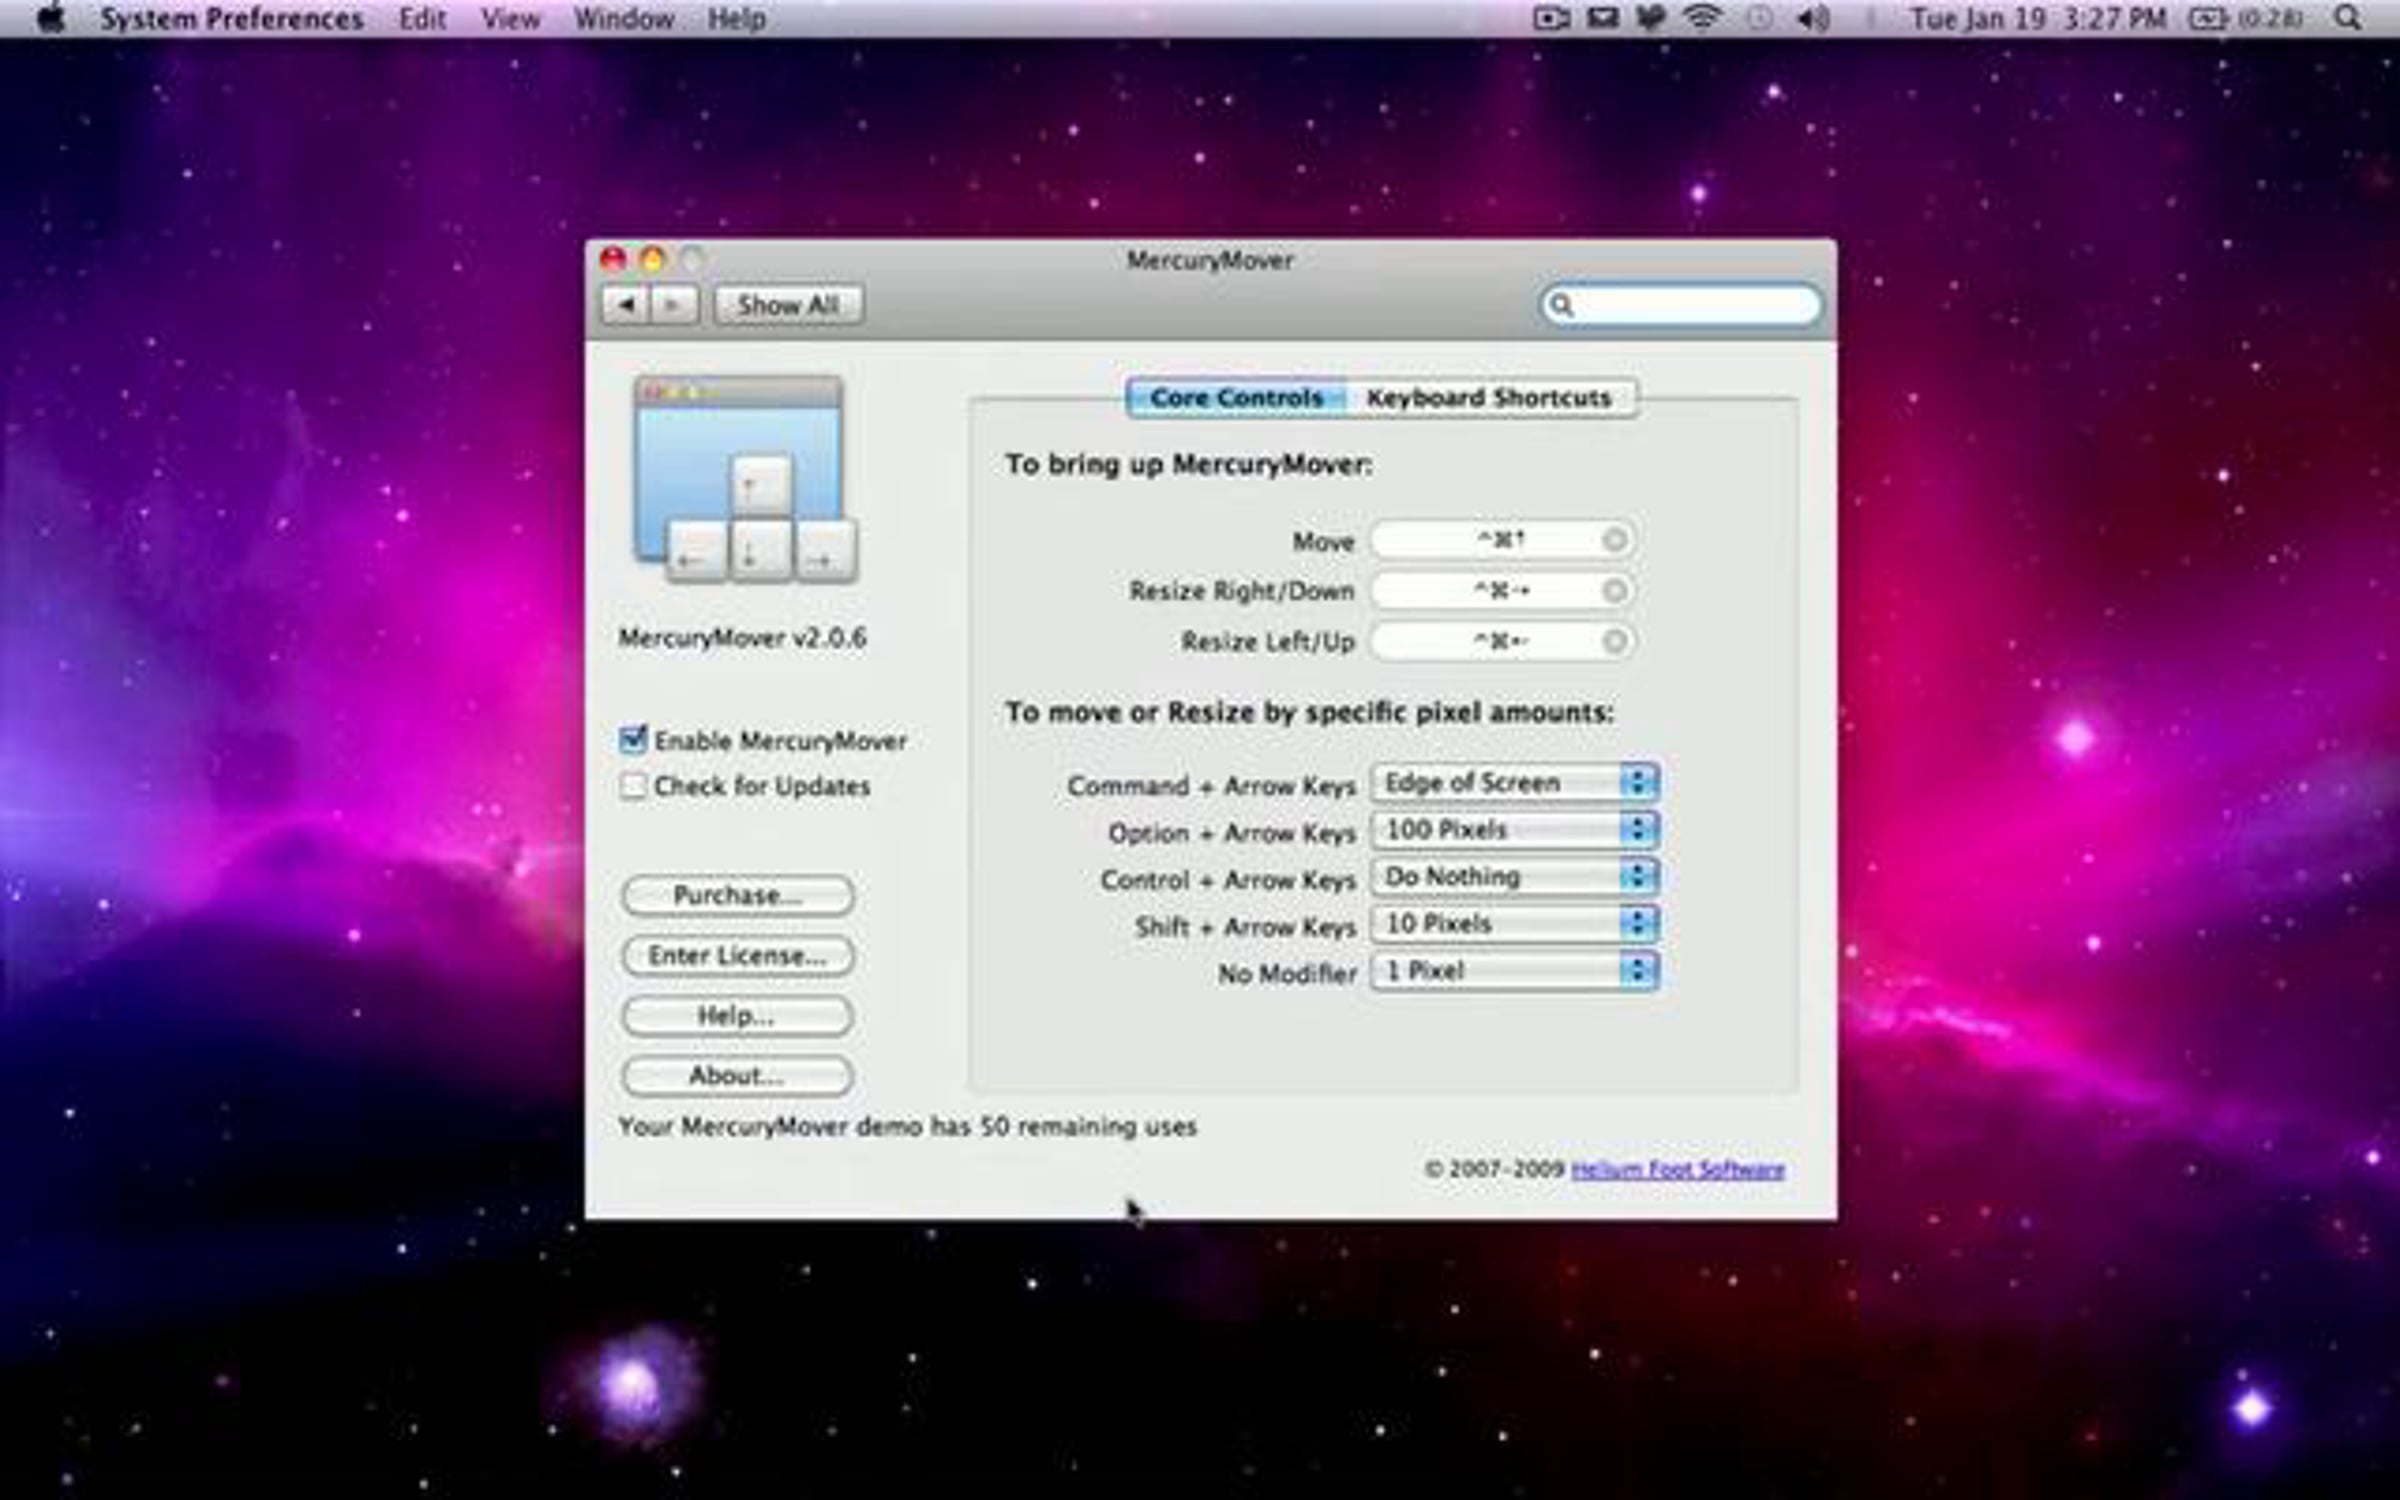The height and width of the screenshot is (1500, 2400).
Task: Go back with the left arrow button
Action: (x=626, y=304)
